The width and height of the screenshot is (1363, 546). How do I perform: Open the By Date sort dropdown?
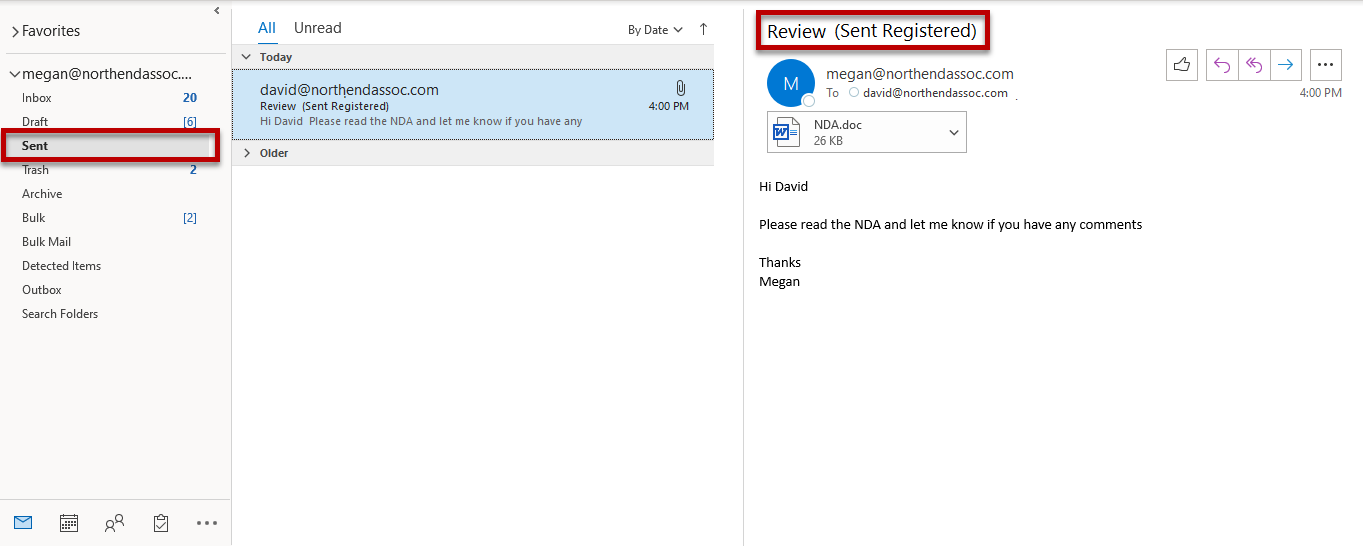click(655, 30)
